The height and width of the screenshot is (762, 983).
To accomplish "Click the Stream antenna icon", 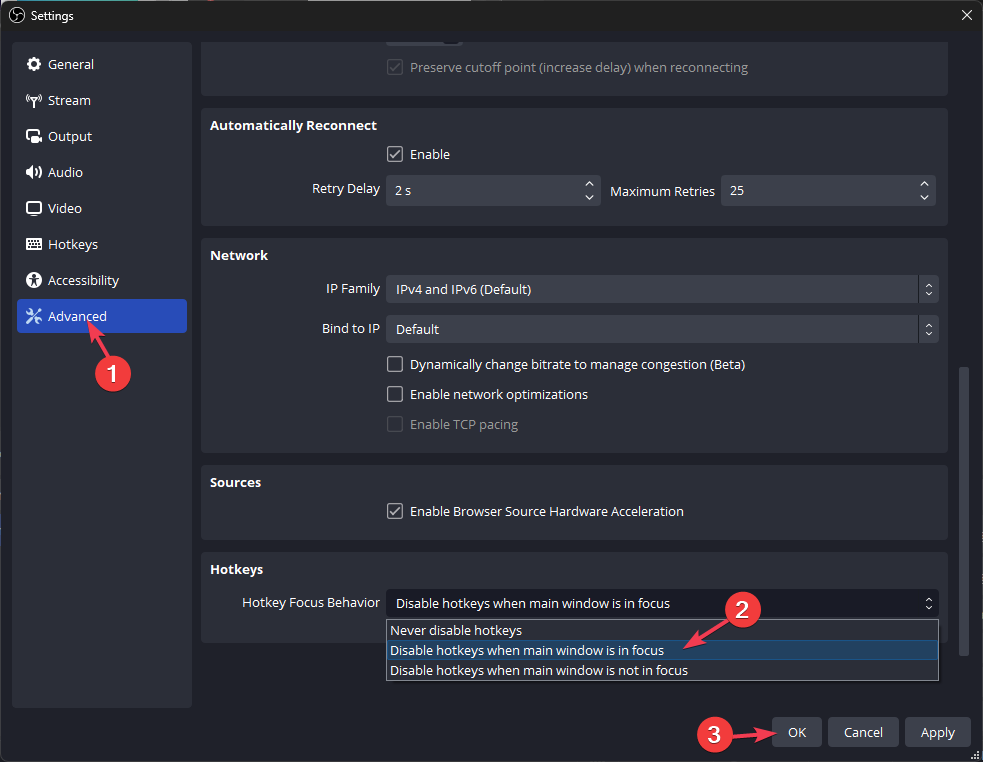I will coord(34,100).
